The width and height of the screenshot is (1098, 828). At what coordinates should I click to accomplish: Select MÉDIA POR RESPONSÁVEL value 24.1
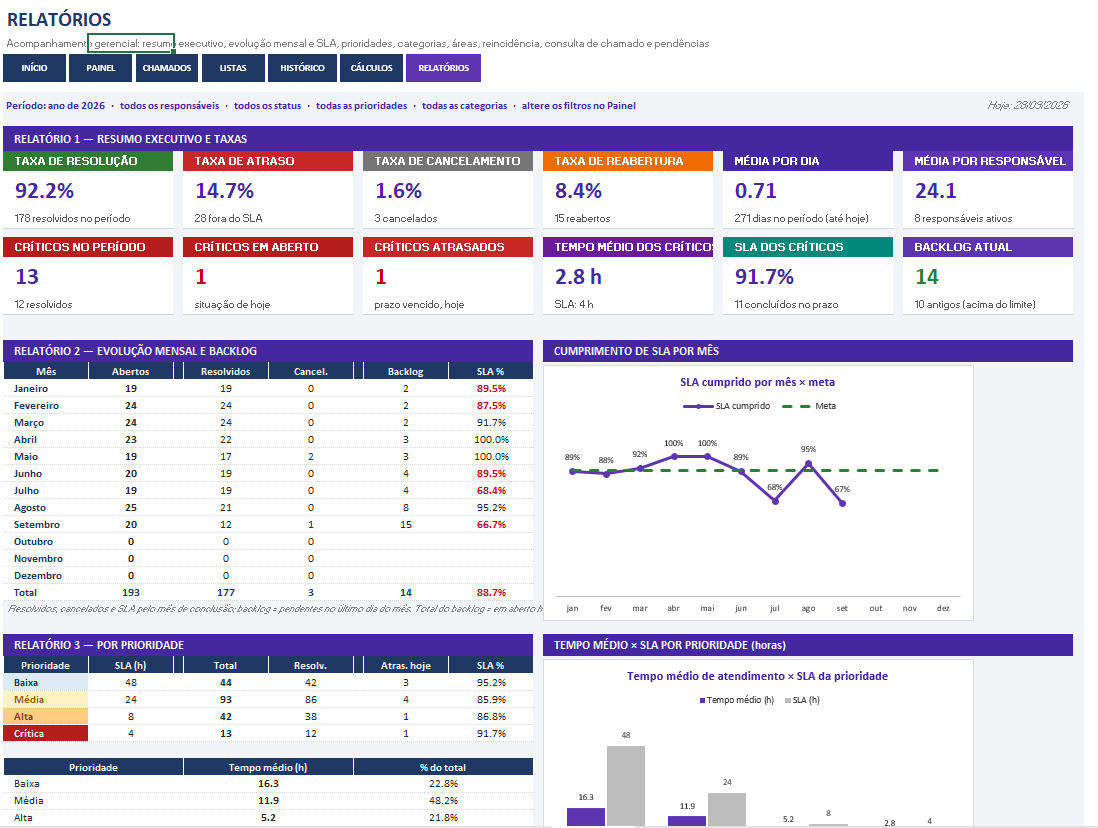pyautogui.click(x=936, y=191)
